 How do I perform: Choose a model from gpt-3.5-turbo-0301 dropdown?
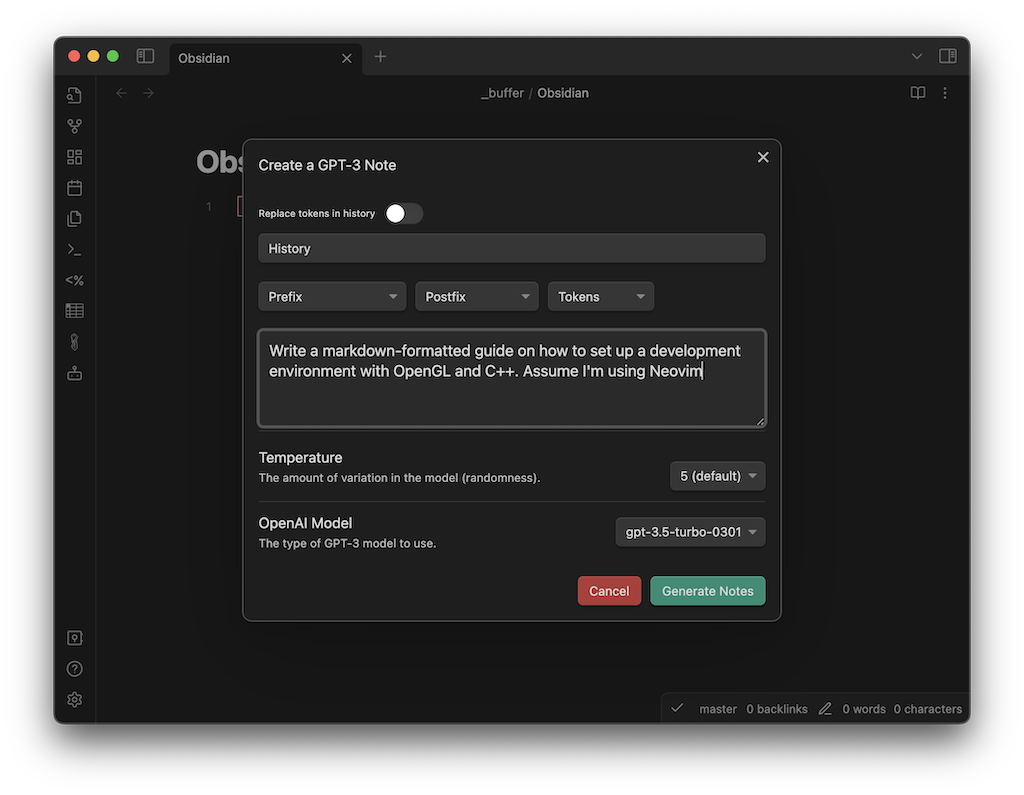690,532
